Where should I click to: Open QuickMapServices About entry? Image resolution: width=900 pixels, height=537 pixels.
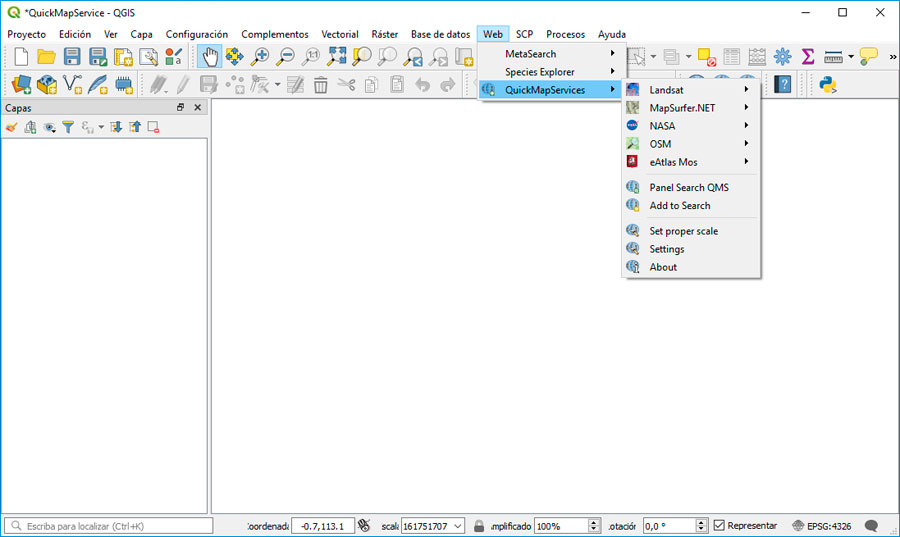coord(692,267)
